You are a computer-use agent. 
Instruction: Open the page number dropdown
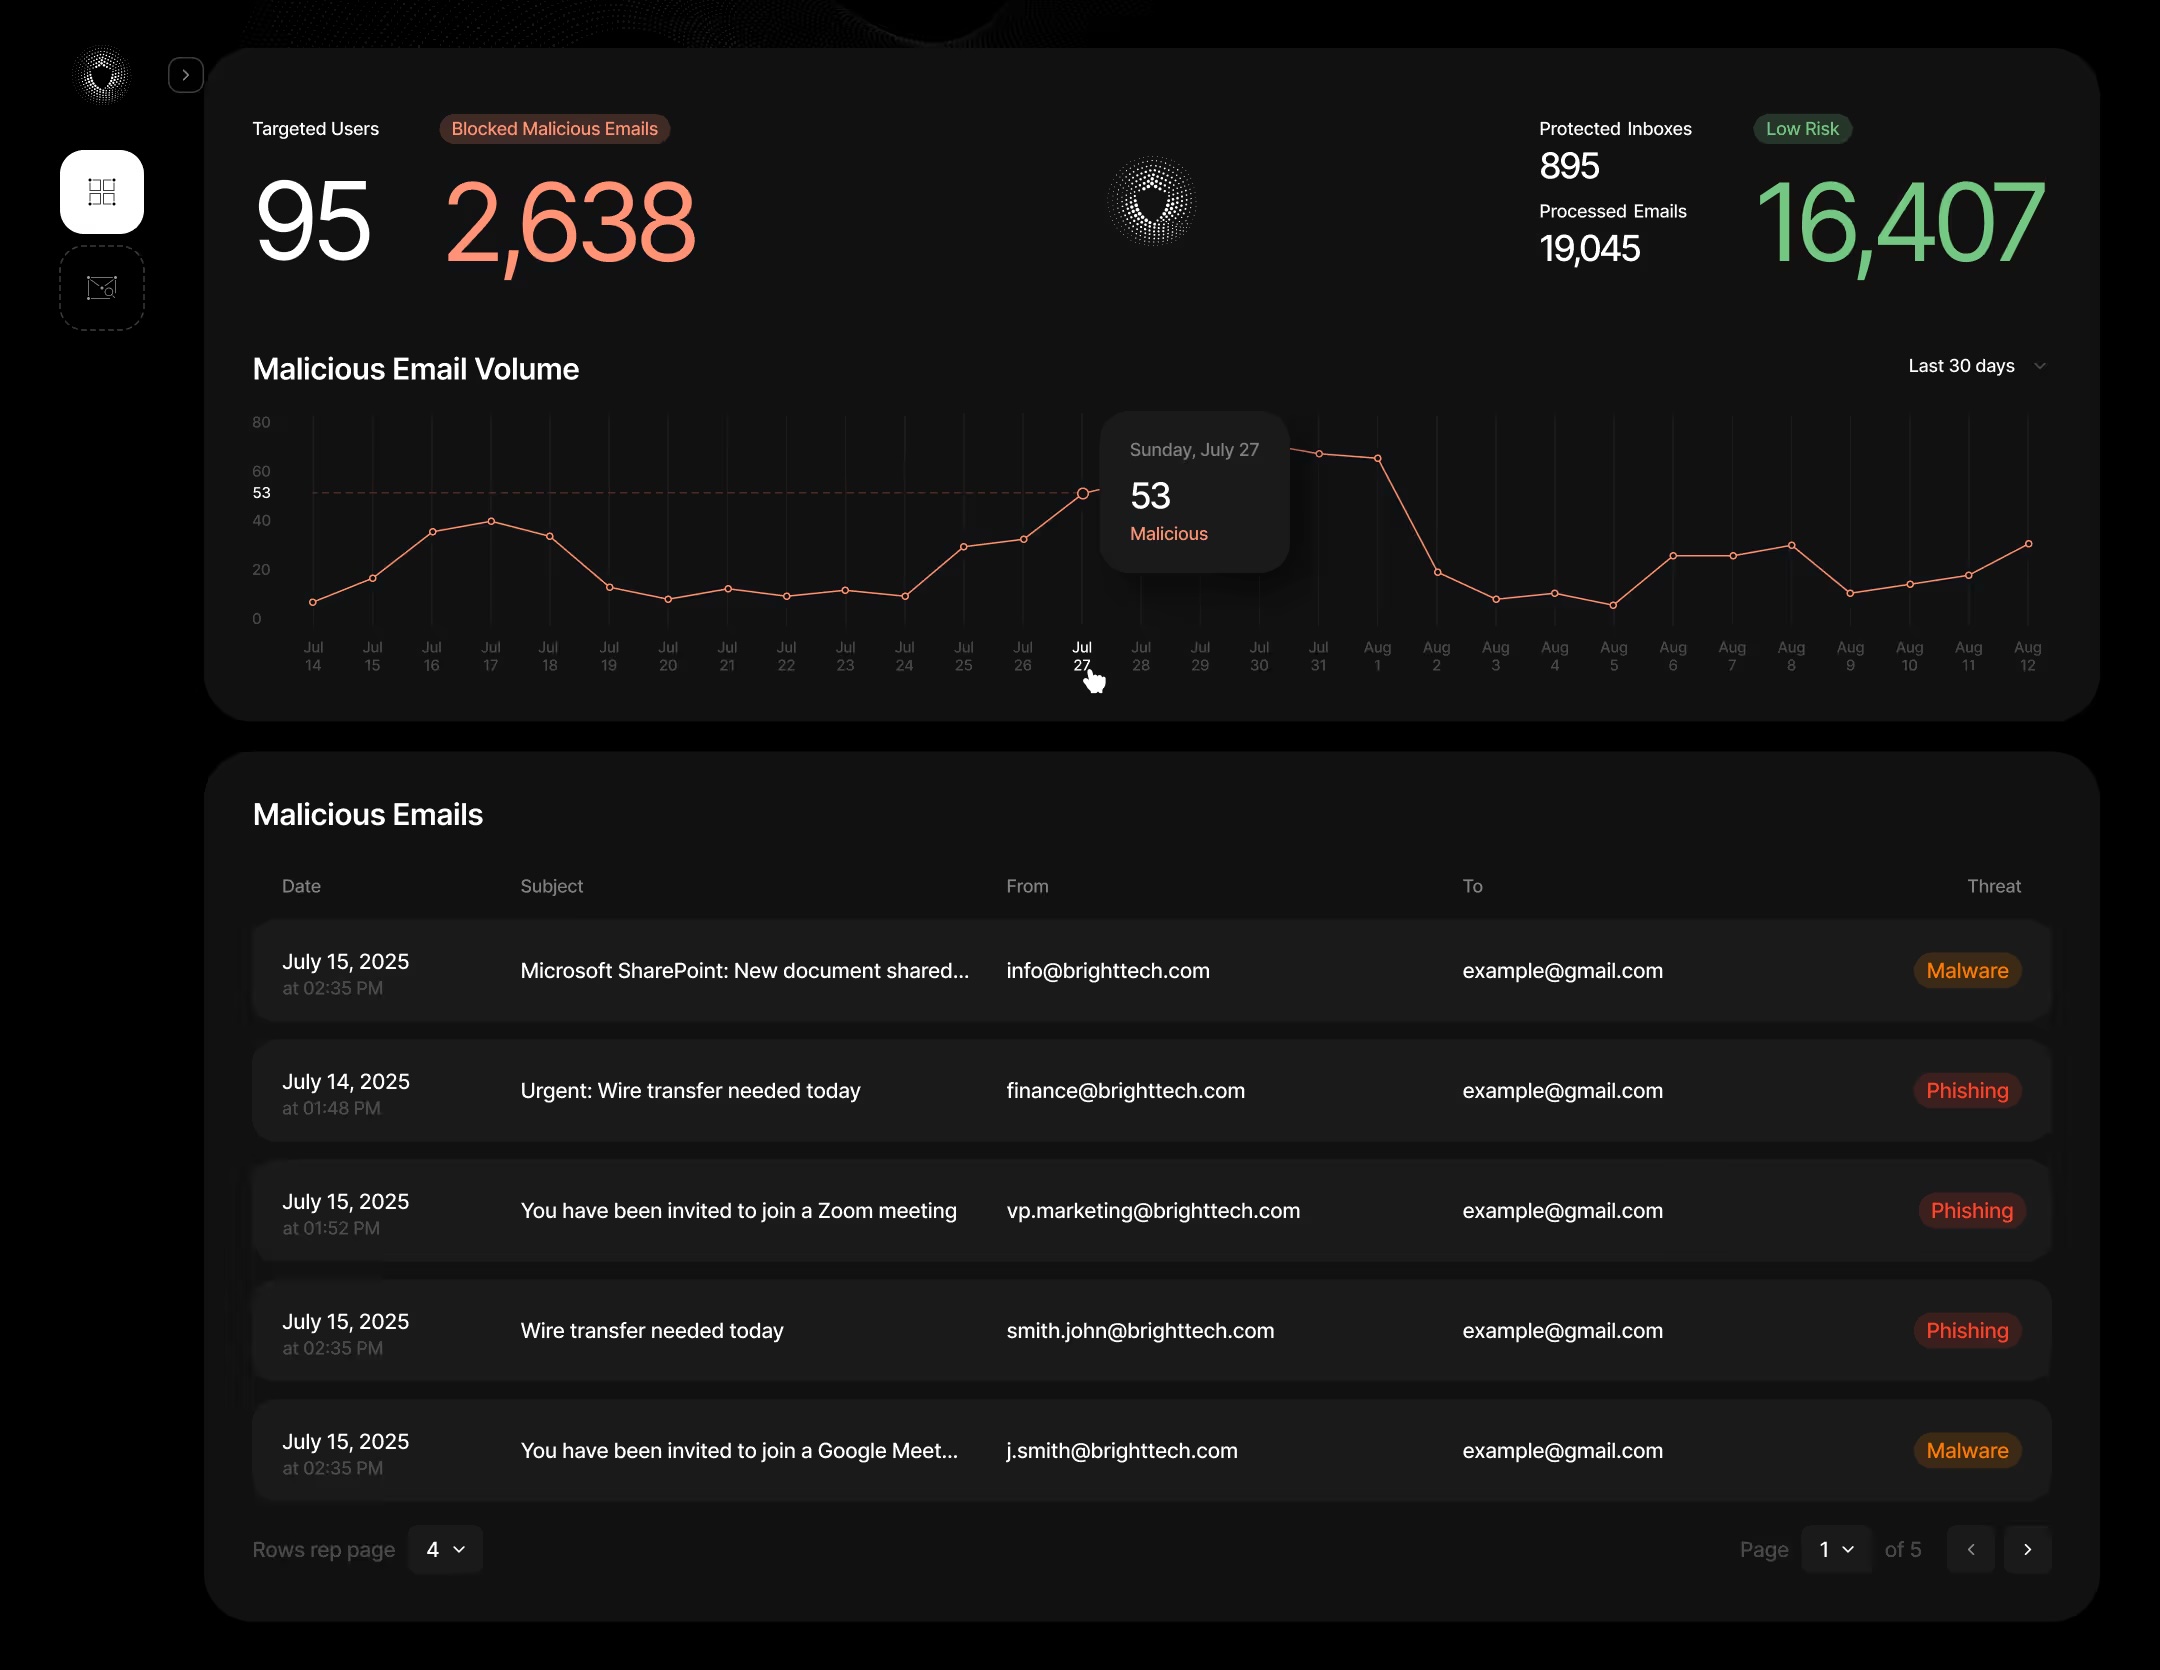click(x=1836, y=1549)
